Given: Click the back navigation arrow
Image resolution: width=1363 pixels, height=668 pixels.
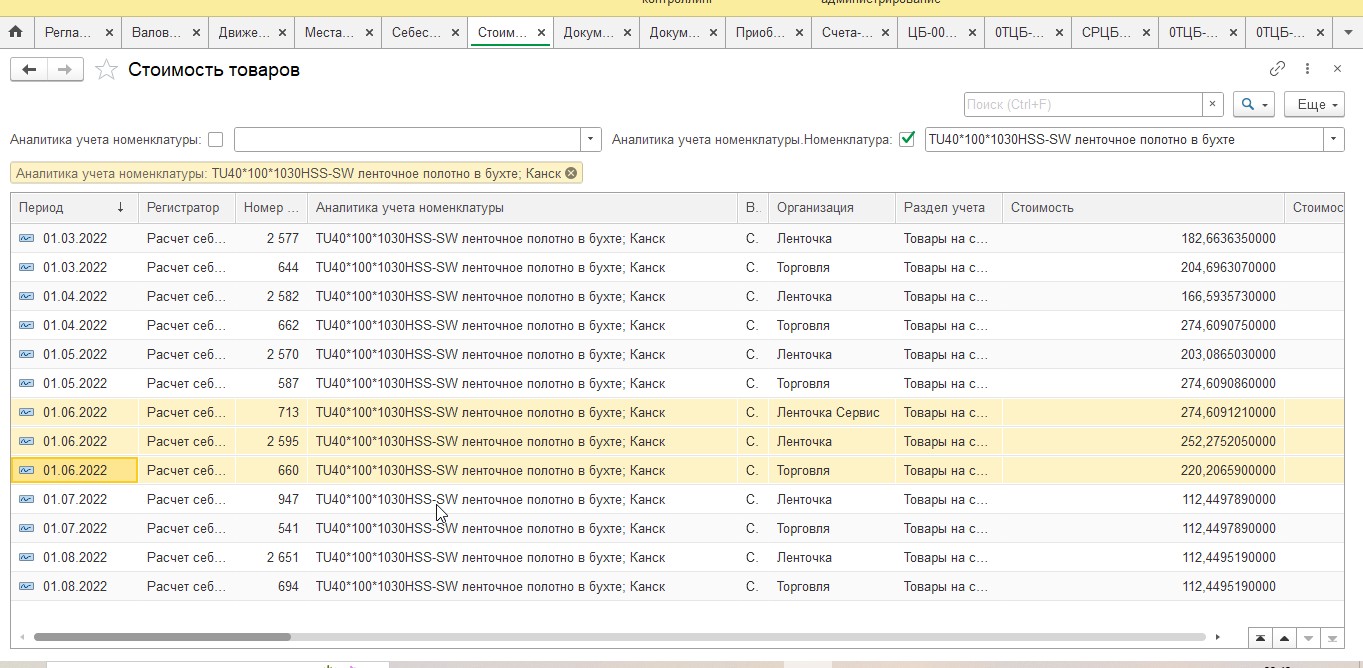Looking at the screenshot, I should coord(29,70).
